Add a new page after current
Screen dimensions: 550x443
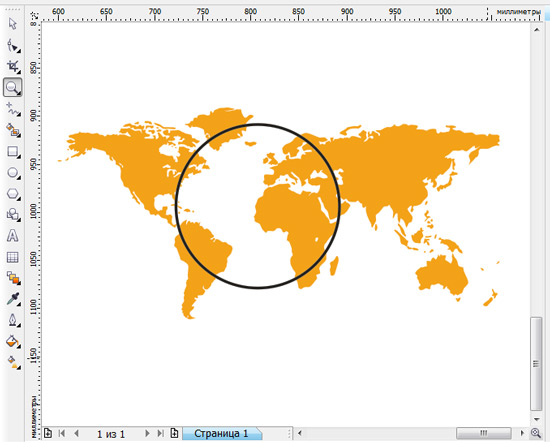tap(174, 433)
